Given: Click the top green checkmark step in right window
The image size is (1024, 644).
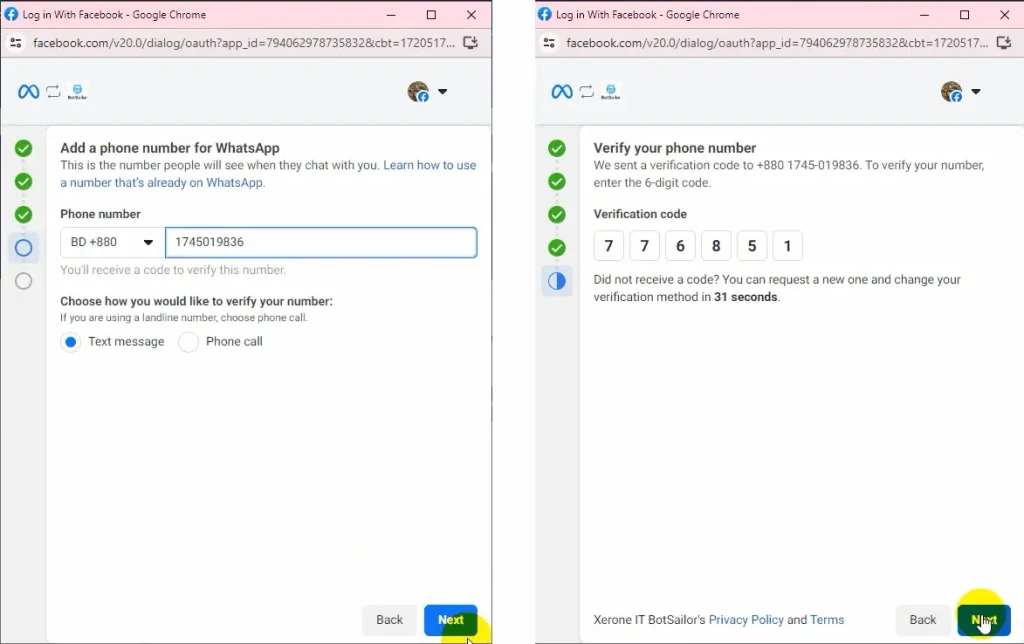Looking at the screenshot, I should click(557, 149).
